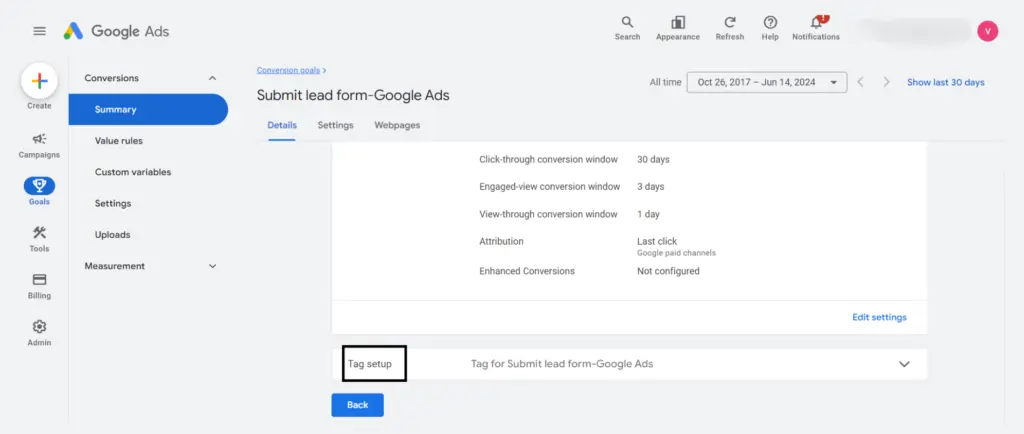
Task: Open the date range dropdown
Action: click(767, 82)
